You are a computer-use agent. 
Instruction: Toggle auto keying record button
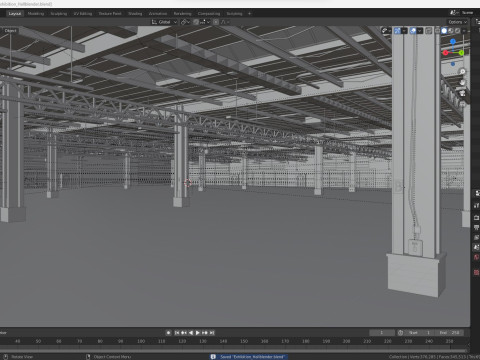coord(168,333)
